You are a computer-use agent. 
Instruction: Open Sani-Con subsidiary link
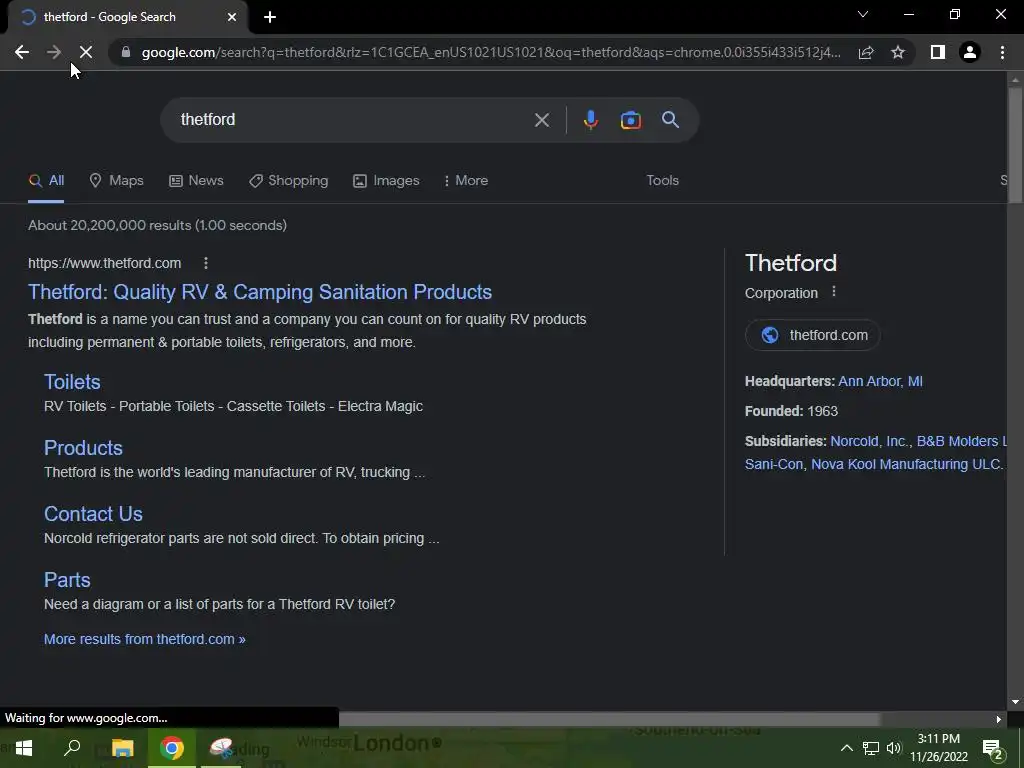(774, 464)
